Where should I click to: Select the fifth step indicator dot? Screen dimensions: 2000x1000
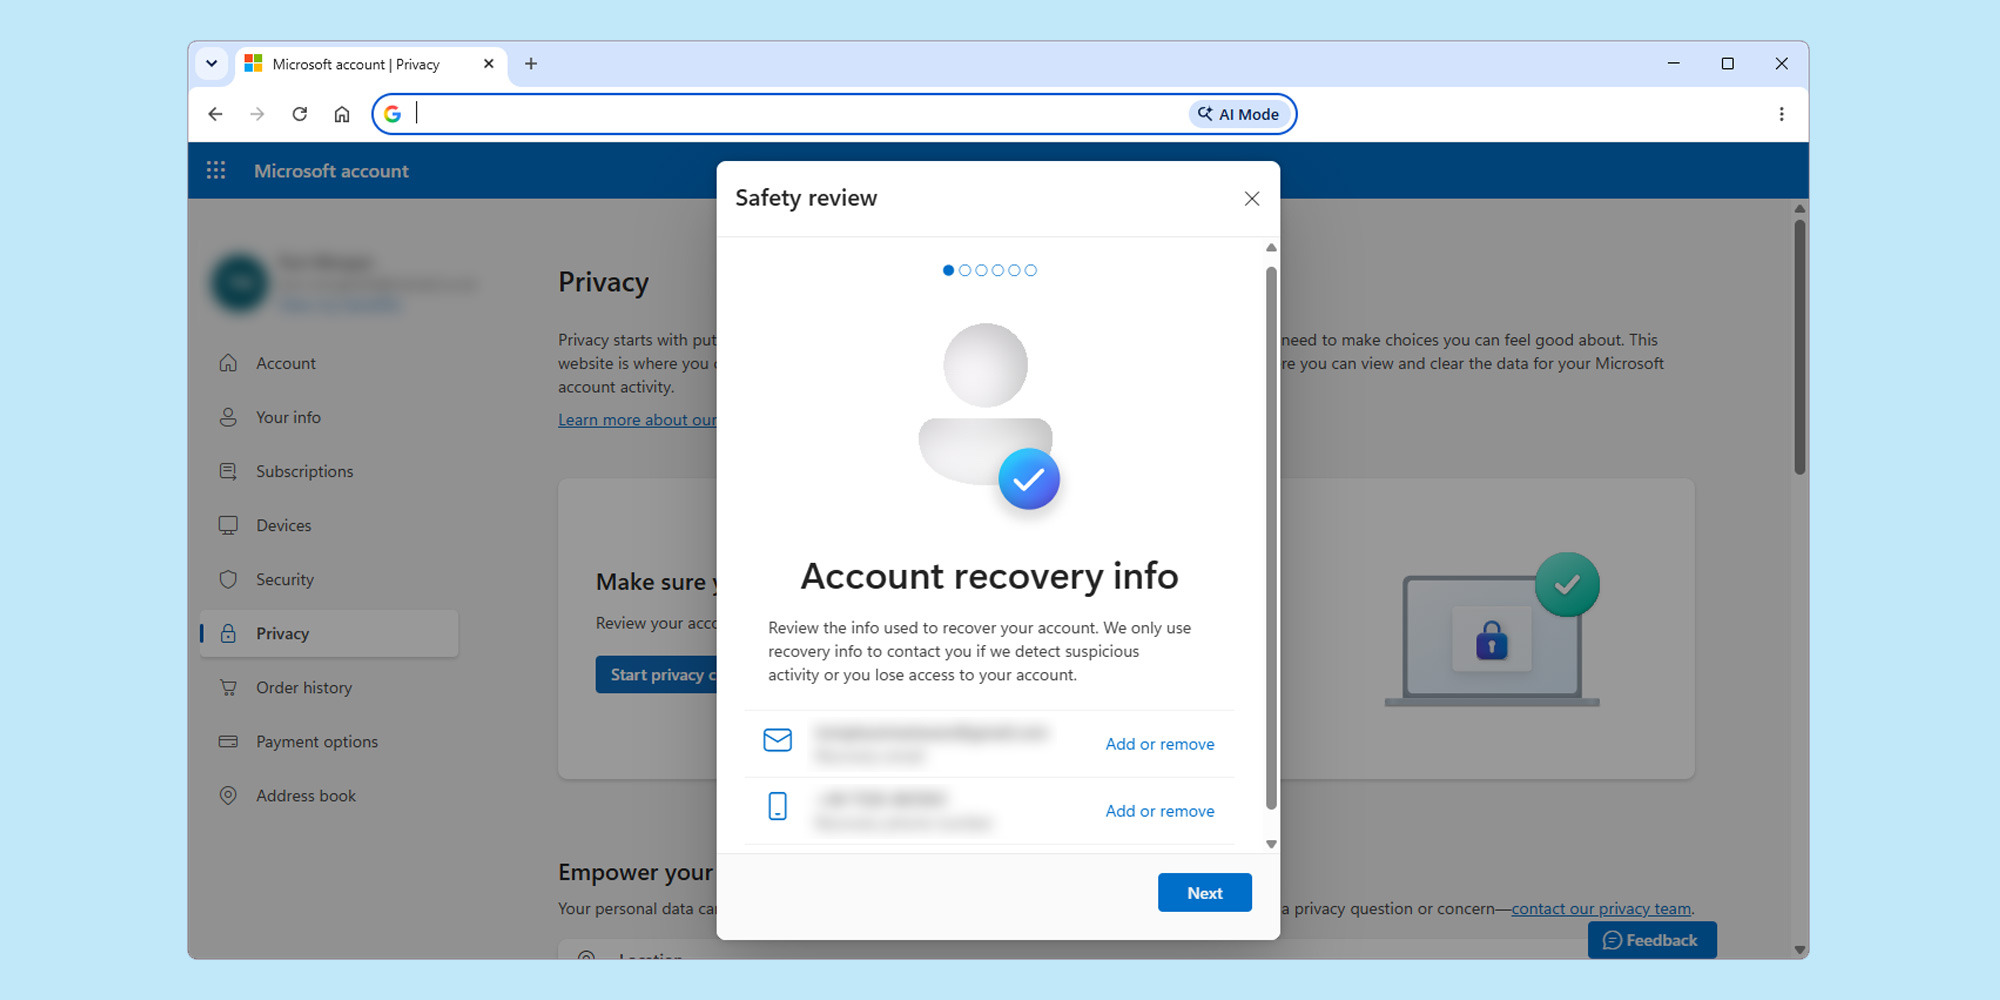[x=1014, y=270]
